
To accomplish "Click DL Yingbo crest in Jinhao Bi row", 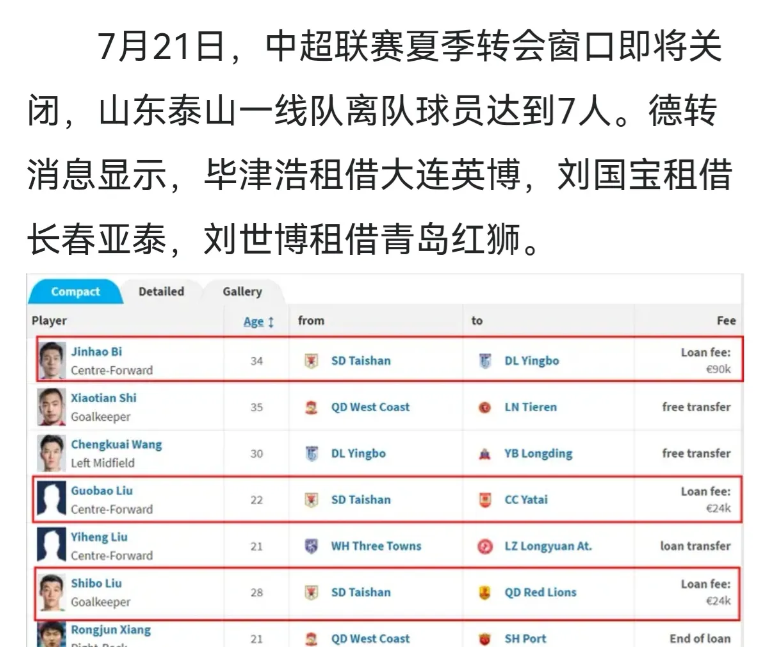I will tap(484, 361).
